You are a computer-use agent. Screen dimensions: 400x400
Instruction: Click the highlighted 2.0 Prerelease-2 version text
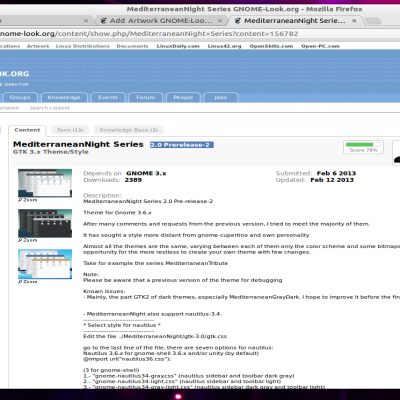[182, 145]
